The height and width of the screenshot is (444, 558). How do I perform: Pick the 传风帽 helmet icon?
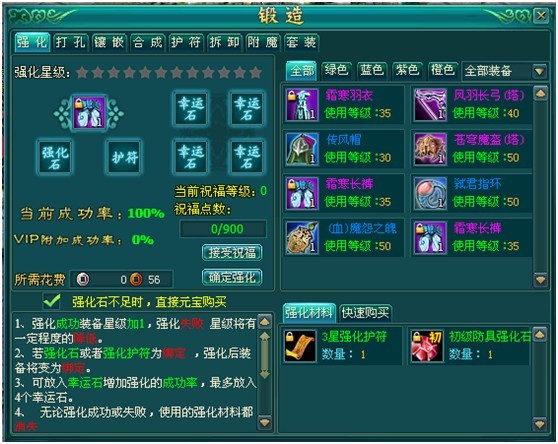(302, 149)
